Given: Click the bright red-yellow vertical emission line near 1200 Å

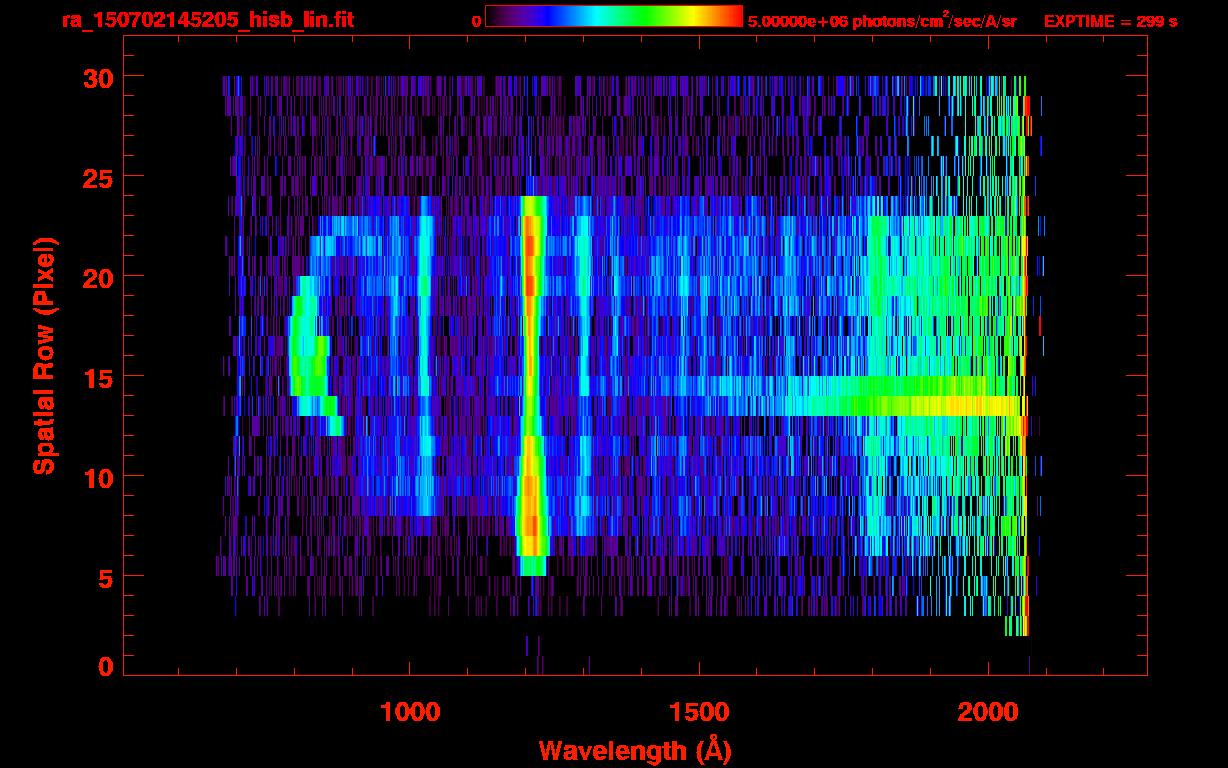Looking at the screenshot, I should click(531, 380).
